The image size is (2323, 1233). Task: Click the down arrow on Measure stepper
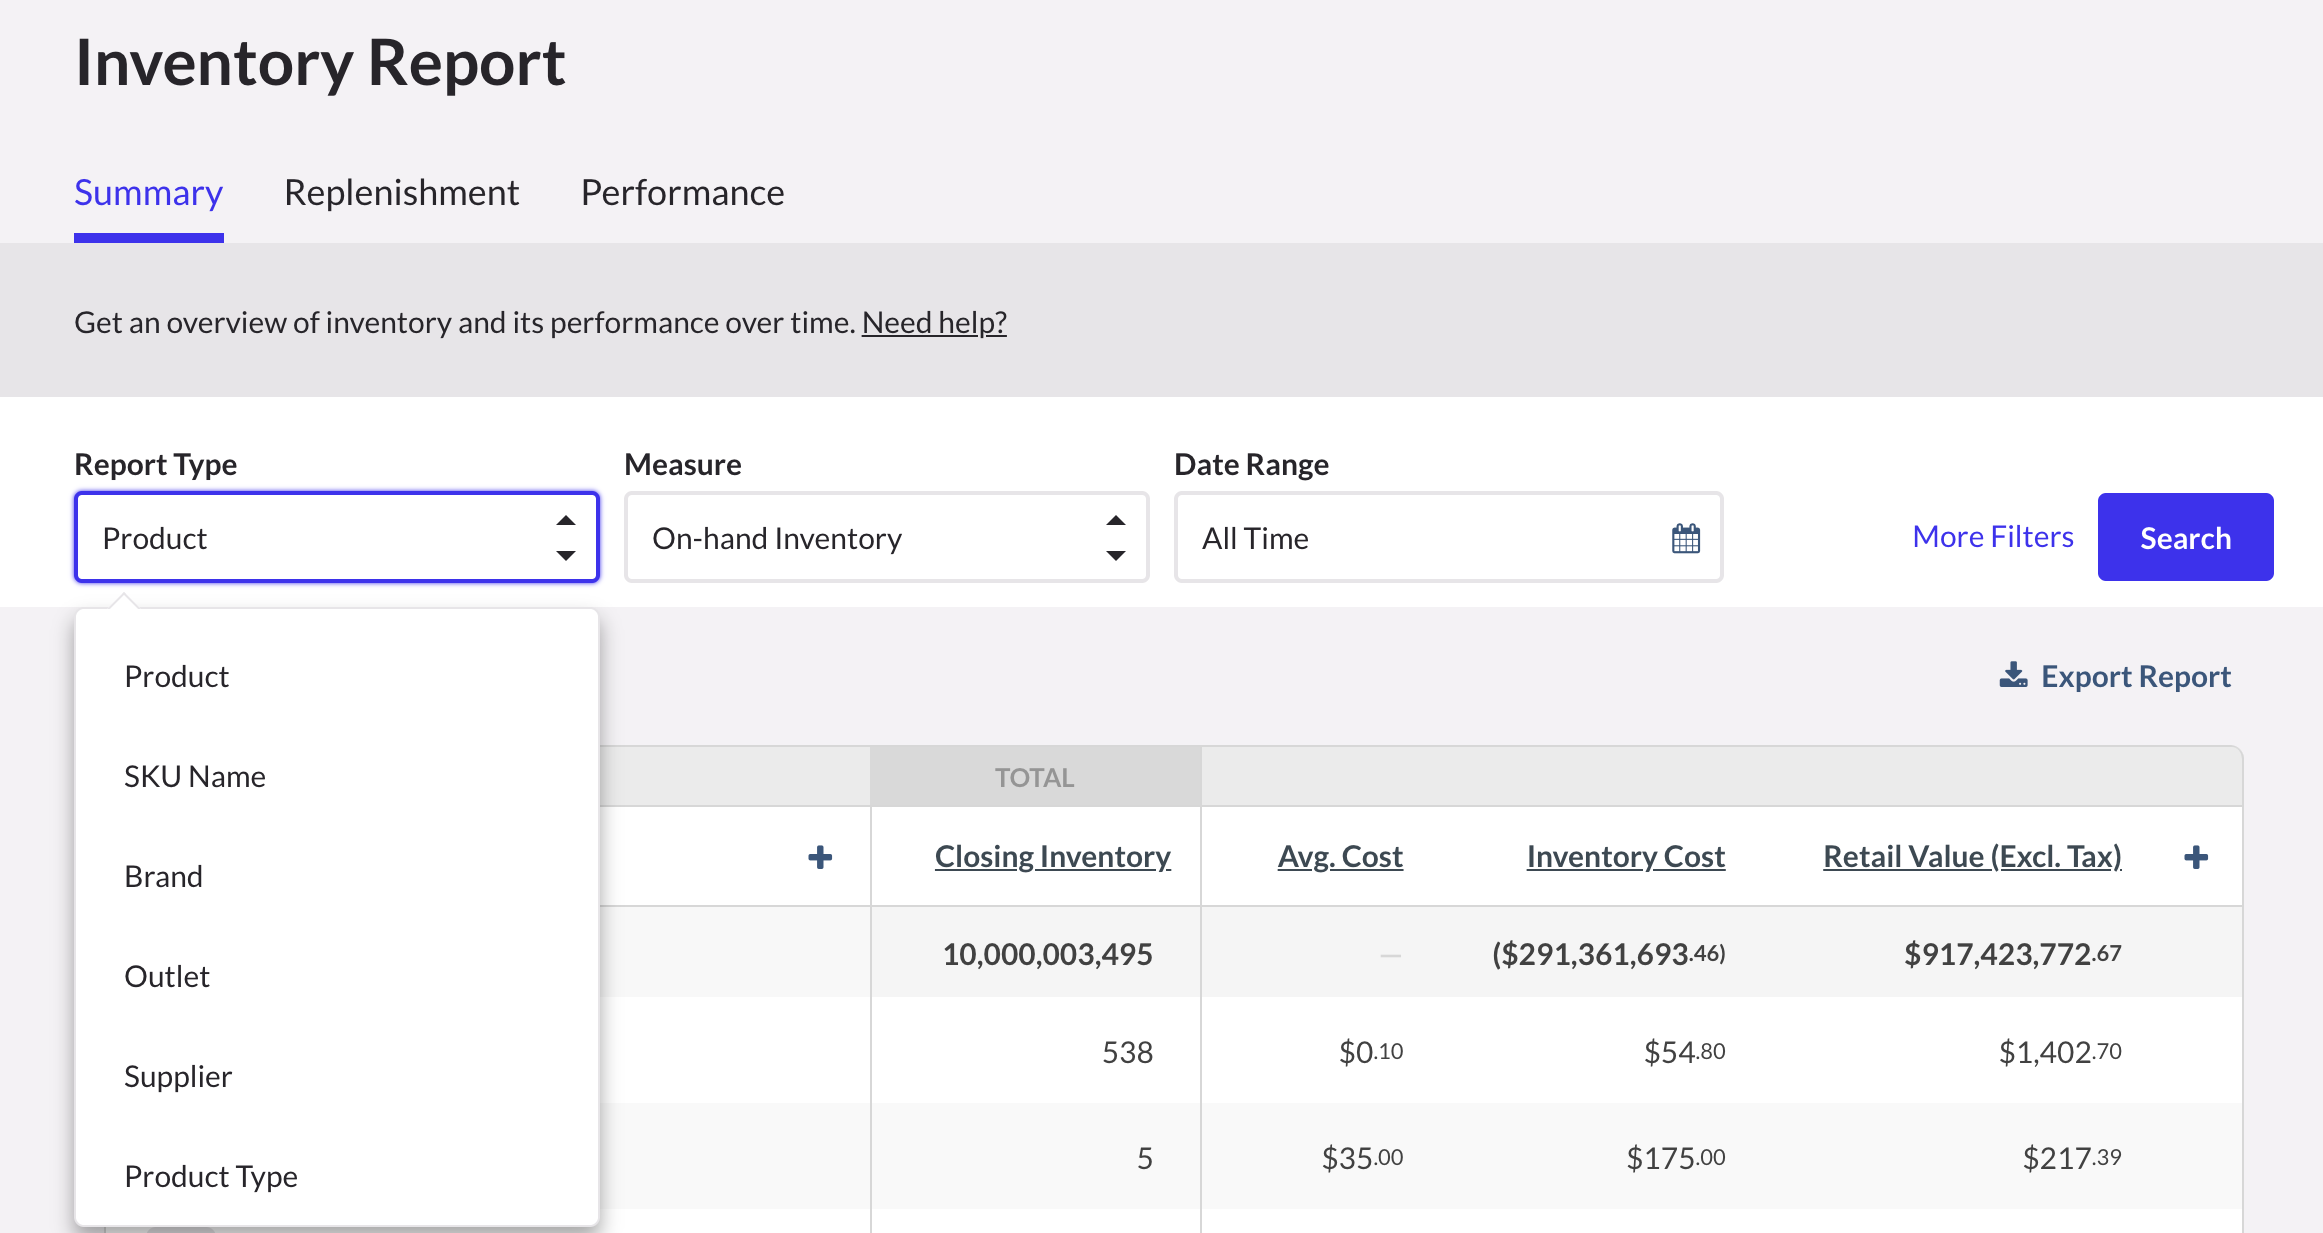(1115, 557)
